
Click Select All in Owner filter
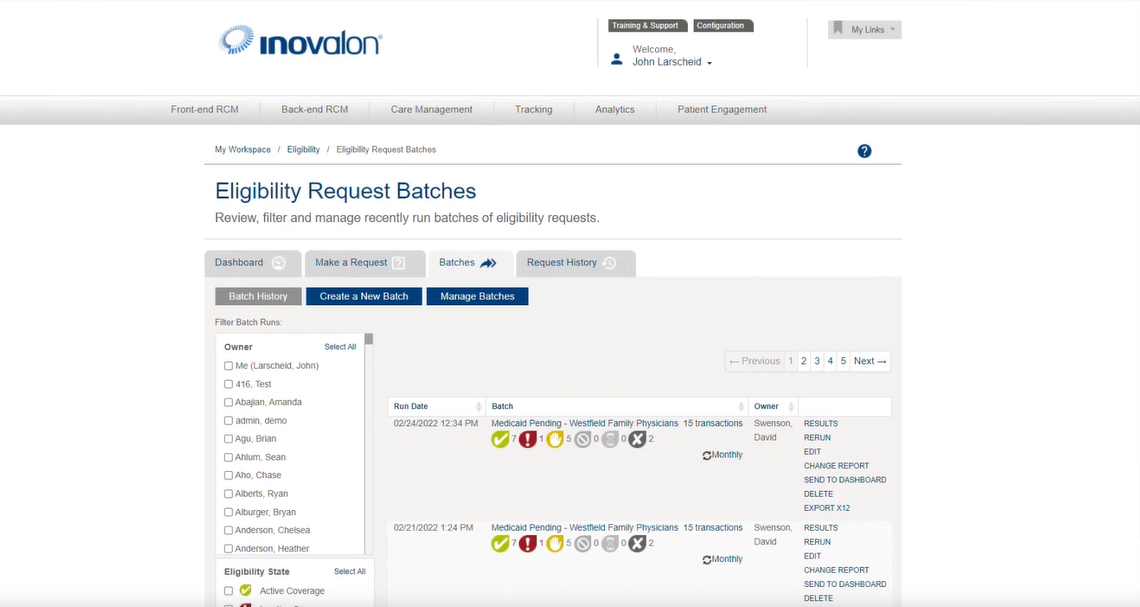click(340, 347)
